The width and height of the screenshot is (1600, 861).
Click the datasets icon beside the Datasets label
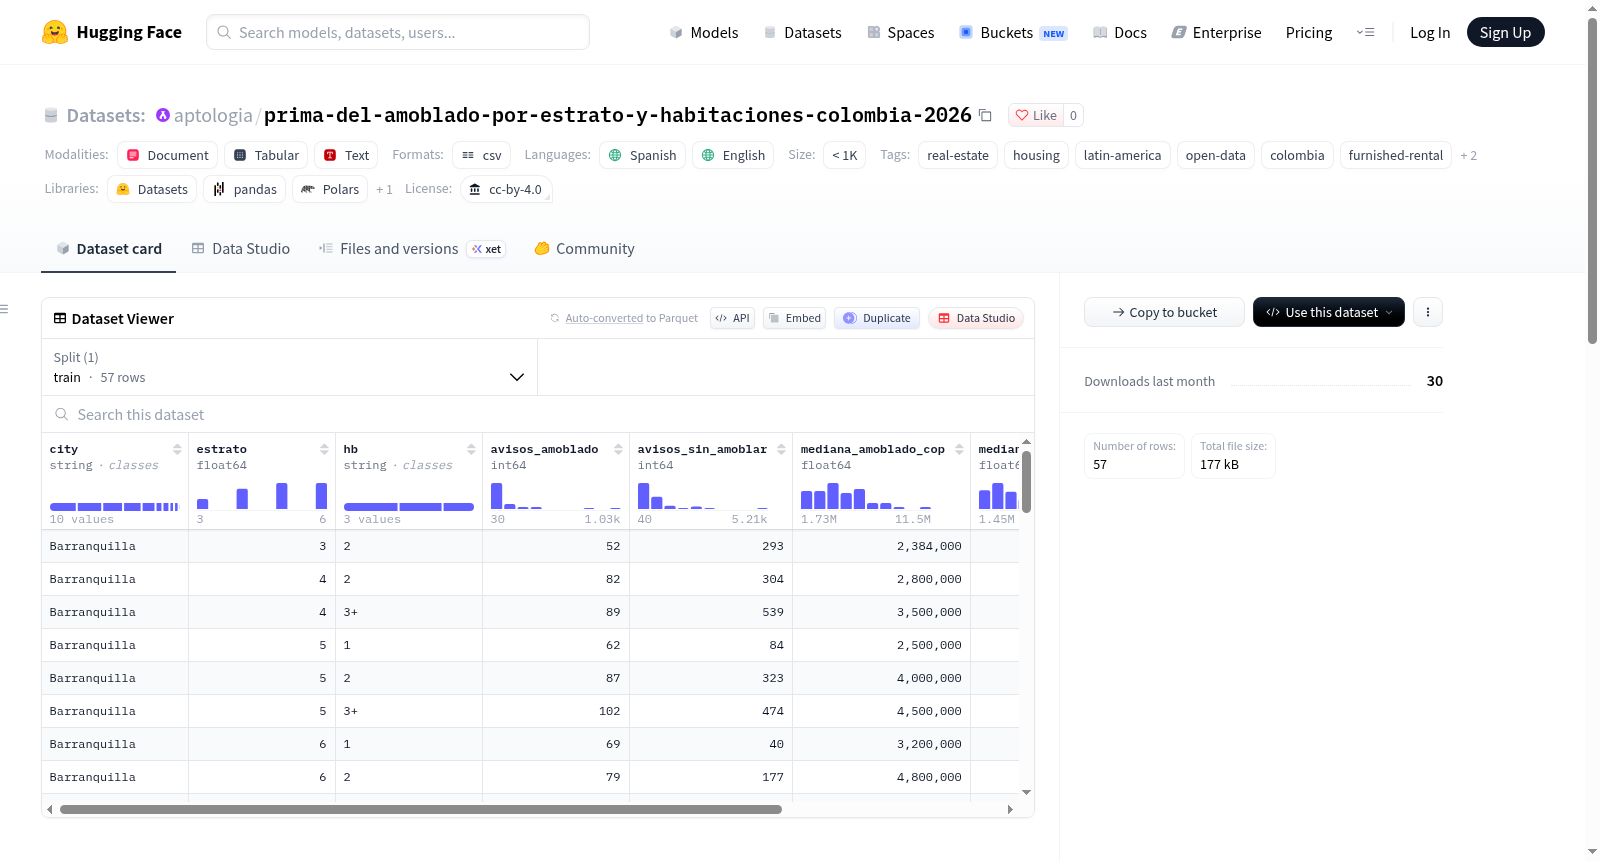(x=51, y=115)
